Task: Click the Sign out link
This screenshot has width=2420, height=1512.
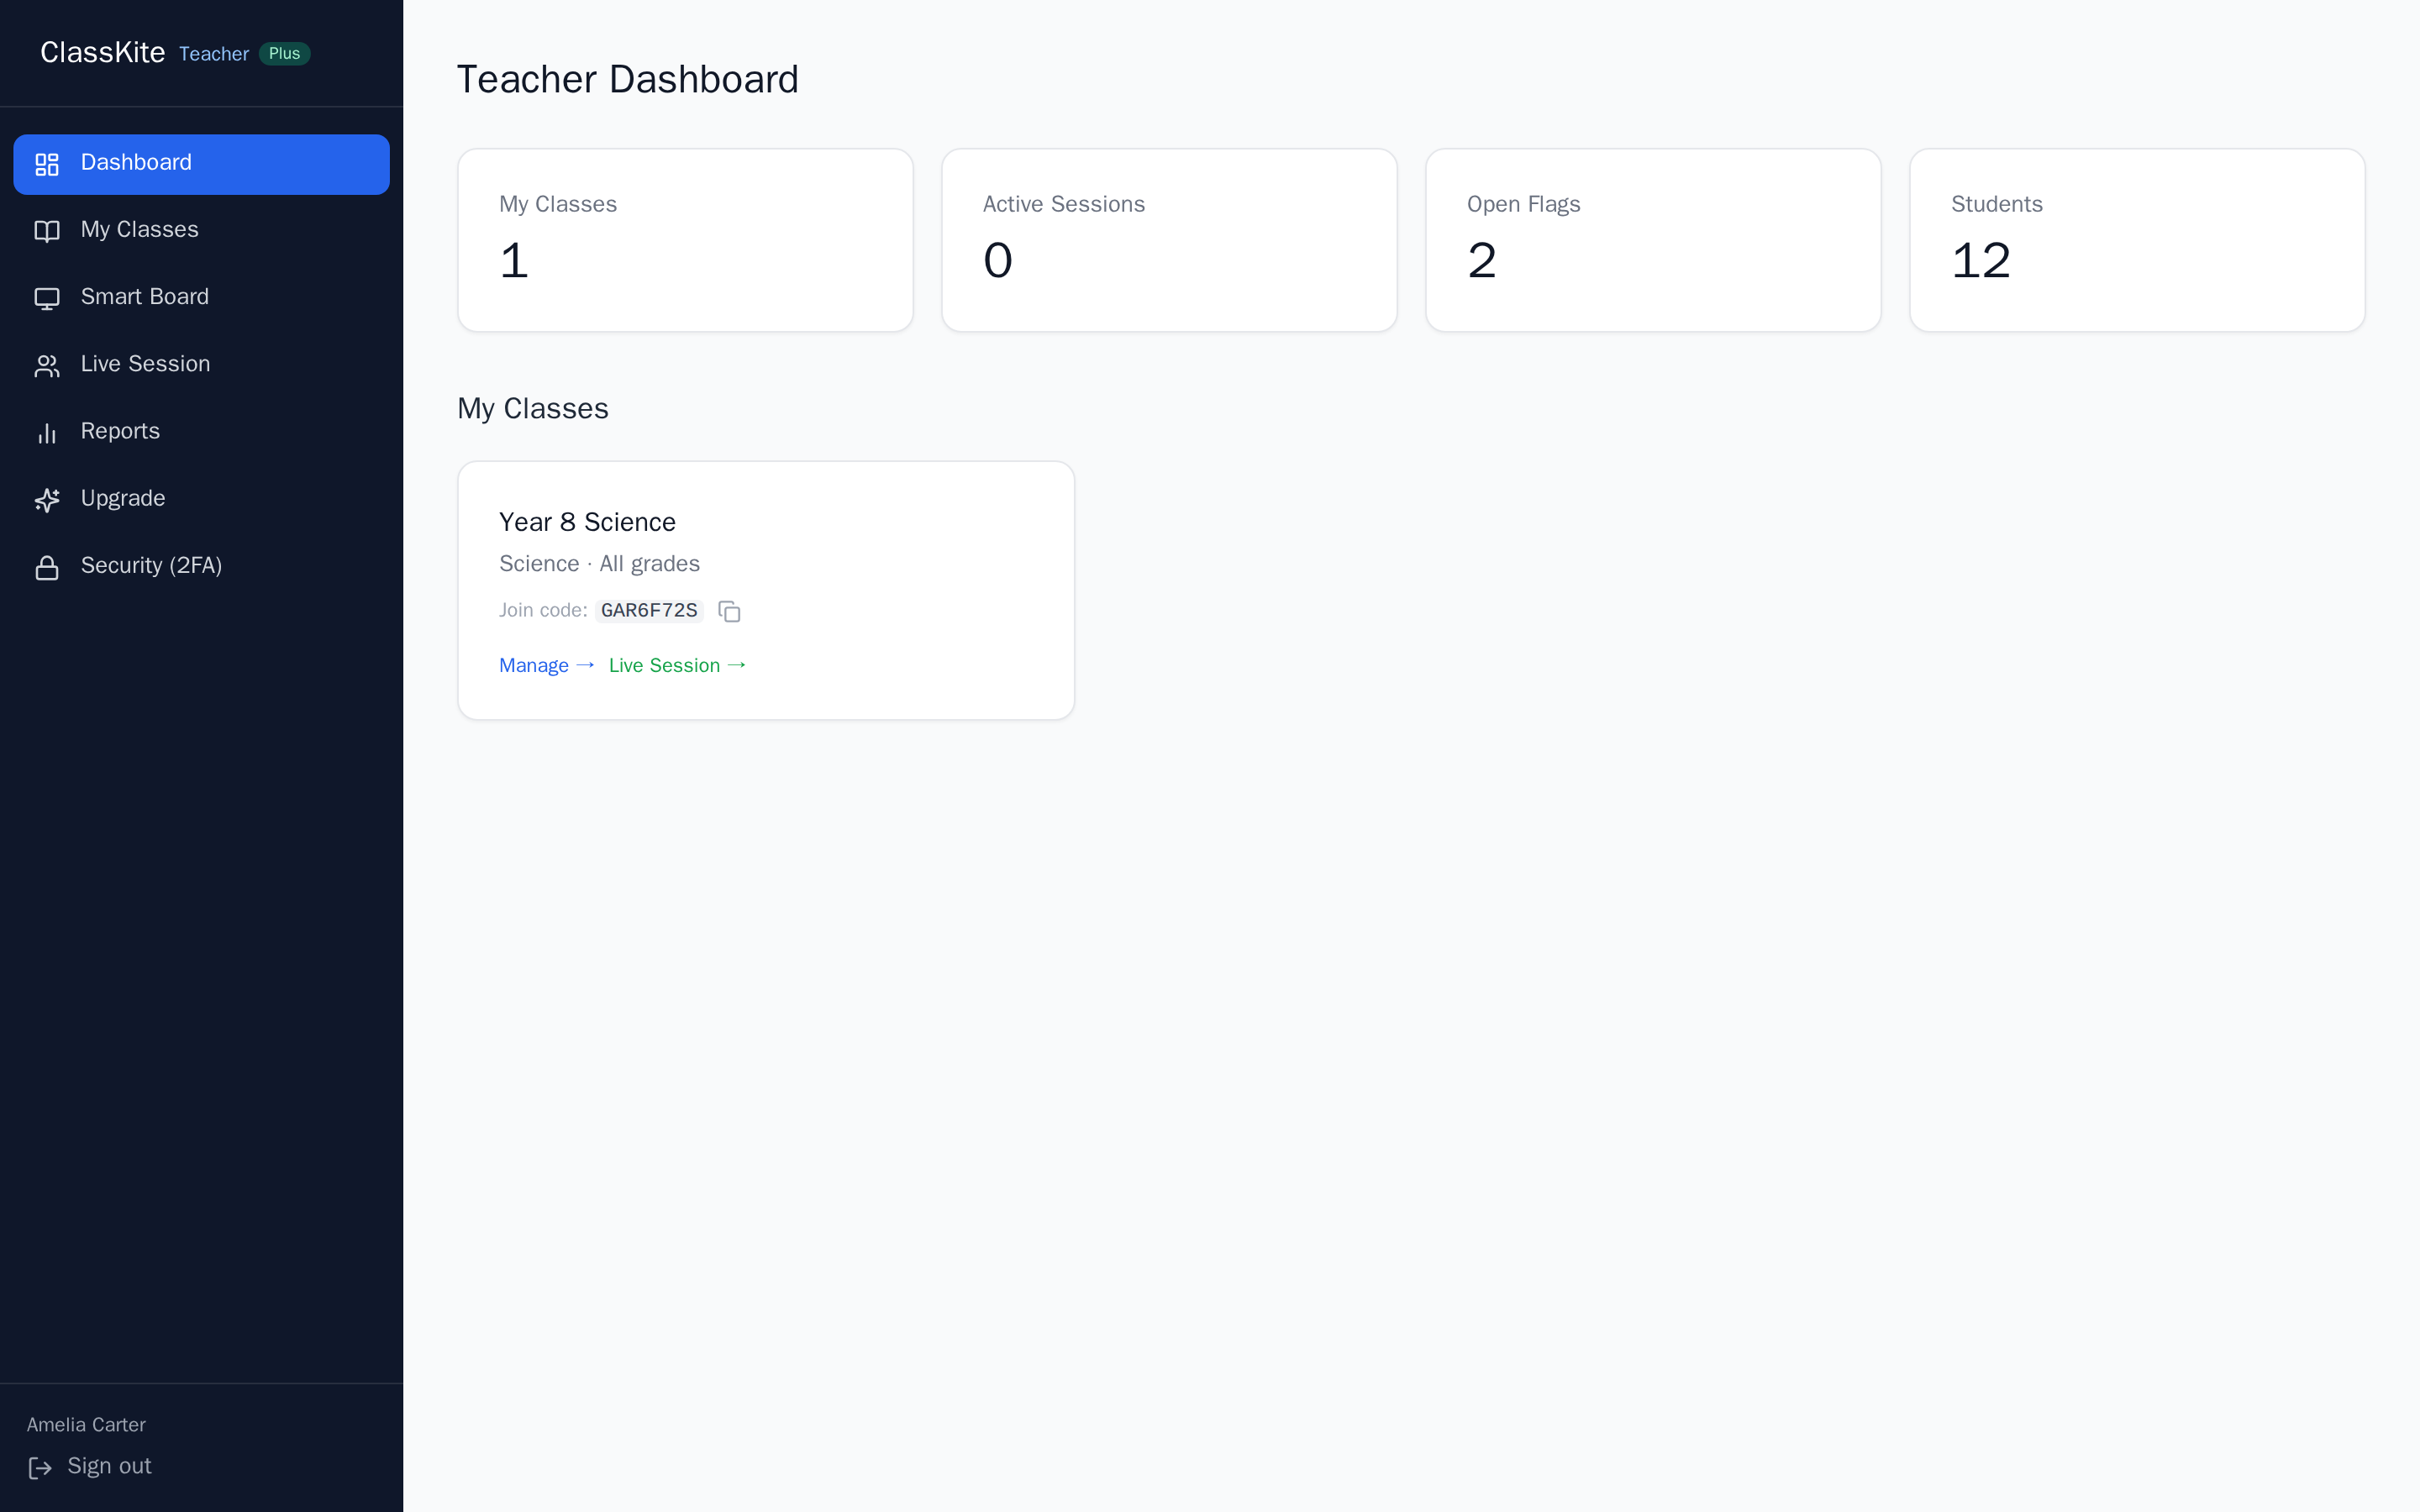Action: point(89,1467)
